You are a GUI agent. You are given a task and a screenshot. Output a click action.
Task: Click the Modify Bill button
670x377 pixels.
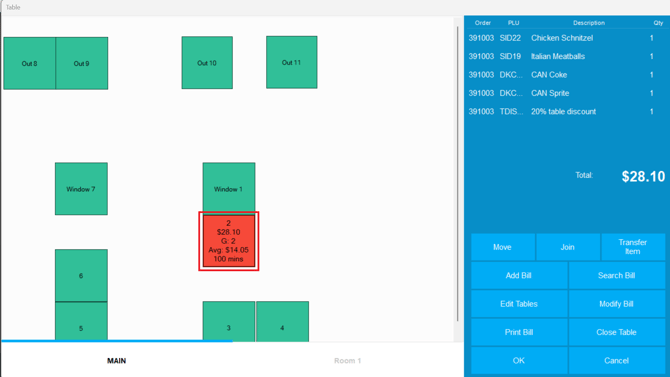(x=617, y=304)
